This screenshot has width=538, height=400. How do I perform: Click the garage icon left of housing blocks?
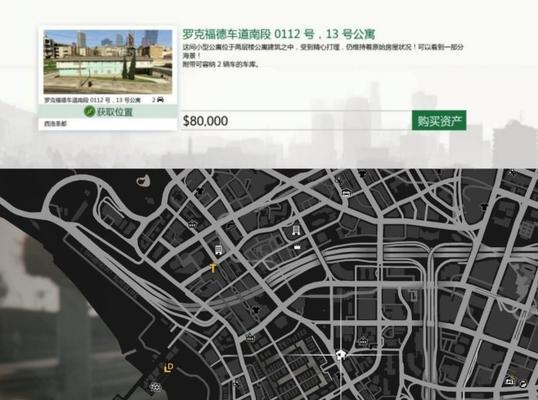pyautogui.click(x=250, y=338)
